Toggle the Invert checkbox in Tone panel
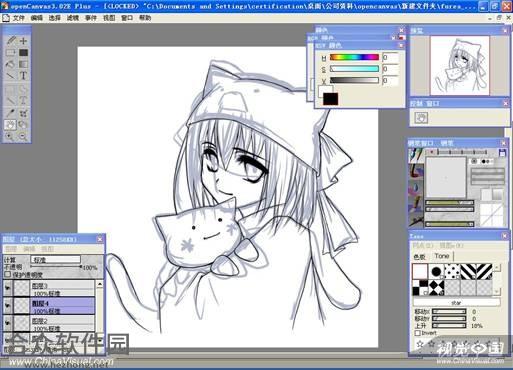This screenshot has height=370, width=513. 417,333
